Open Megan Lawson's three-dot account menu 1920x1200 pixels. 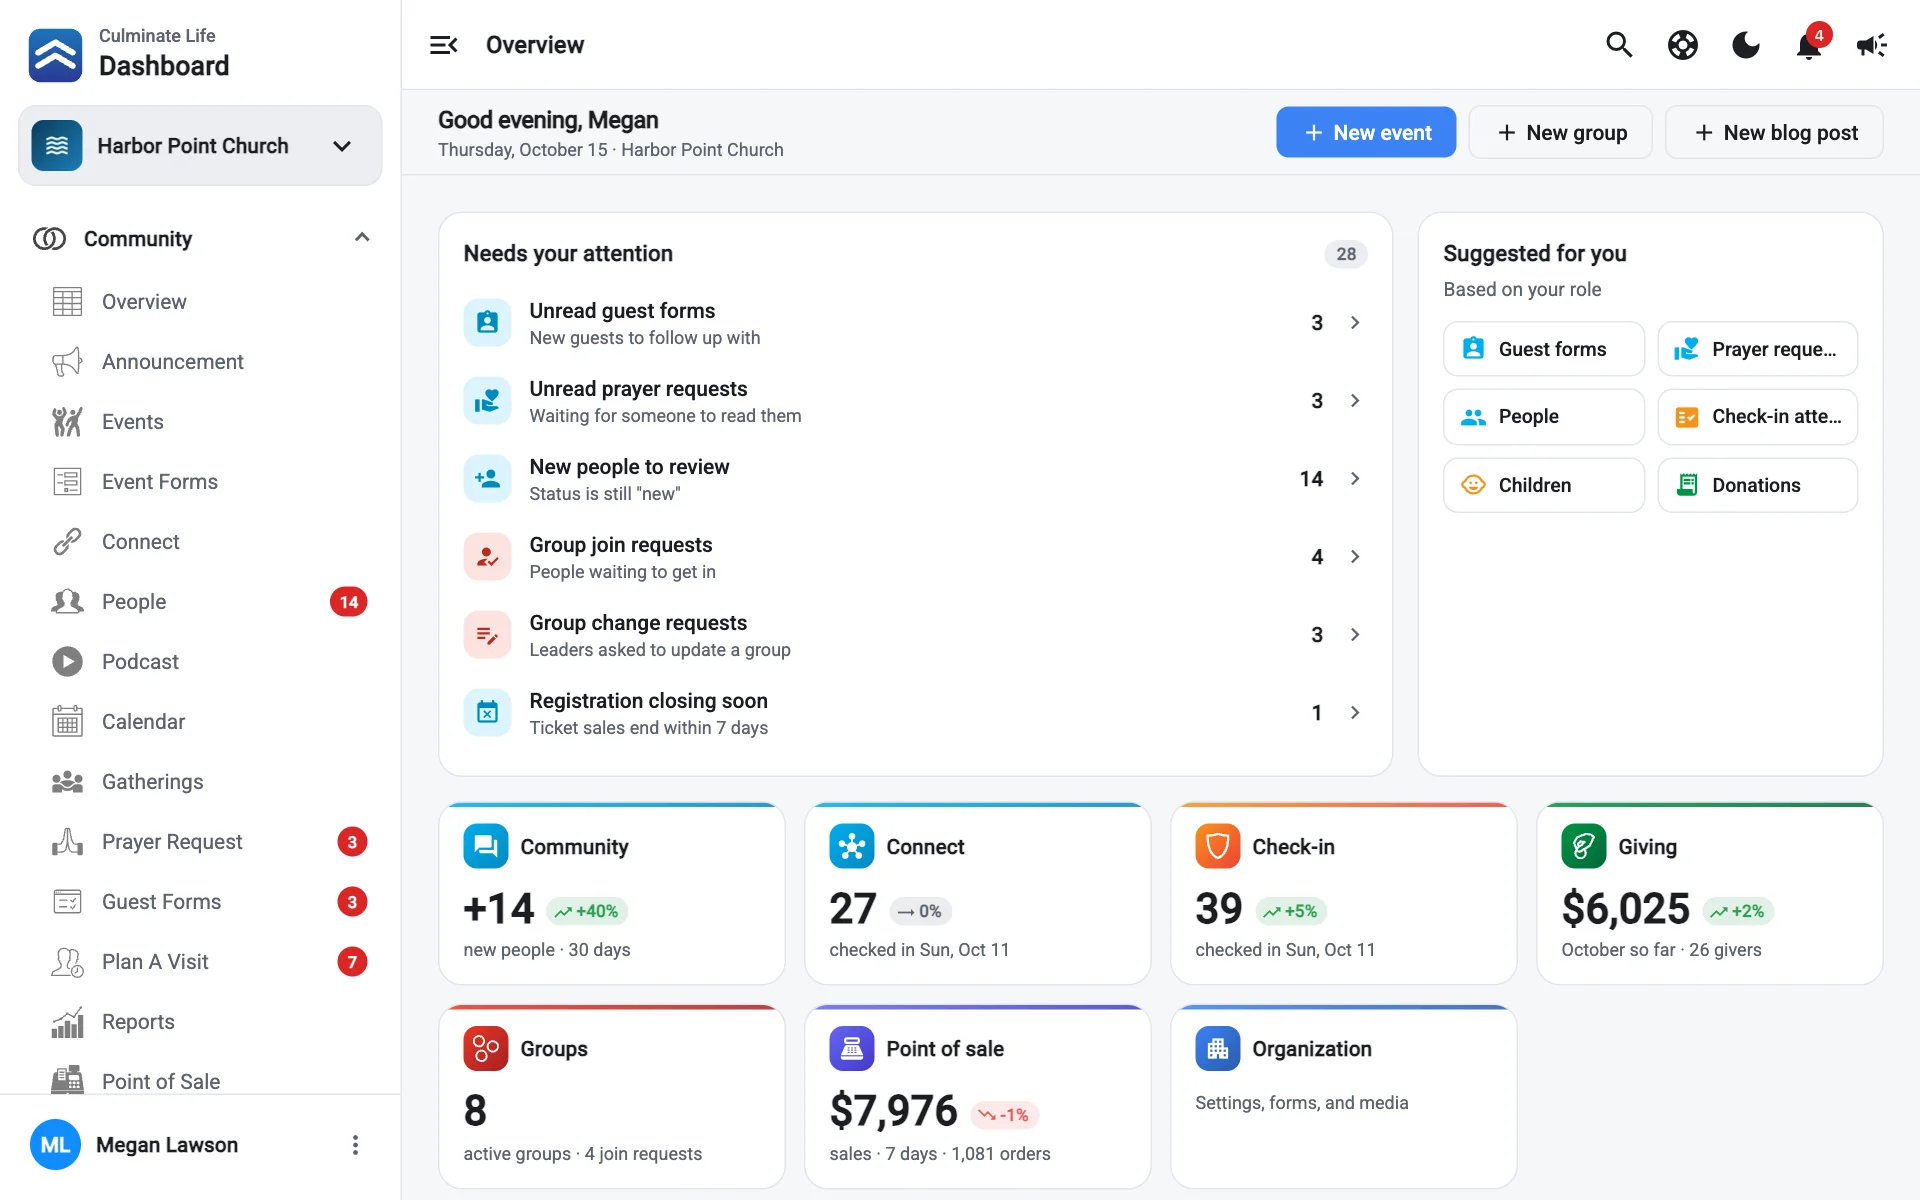point(355,1145)
